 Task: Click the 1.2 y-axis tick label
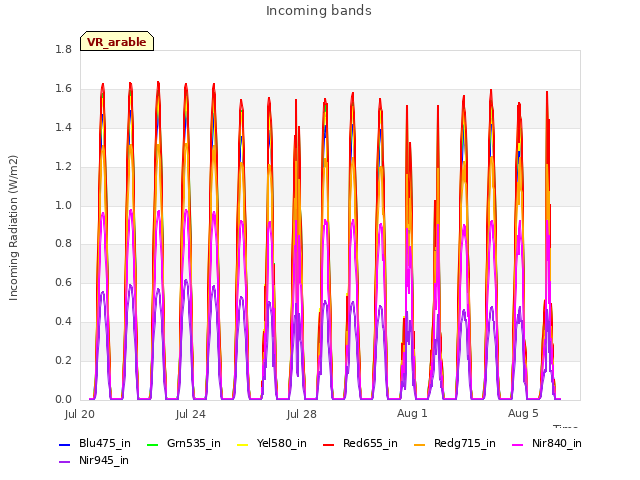point(64,167)
